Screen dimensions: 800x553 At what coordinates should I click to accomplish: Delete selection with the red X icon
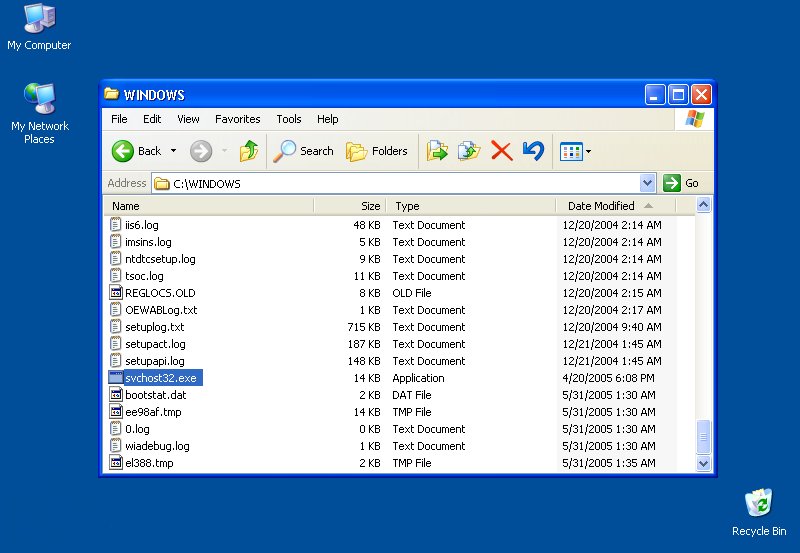point(502,151)
